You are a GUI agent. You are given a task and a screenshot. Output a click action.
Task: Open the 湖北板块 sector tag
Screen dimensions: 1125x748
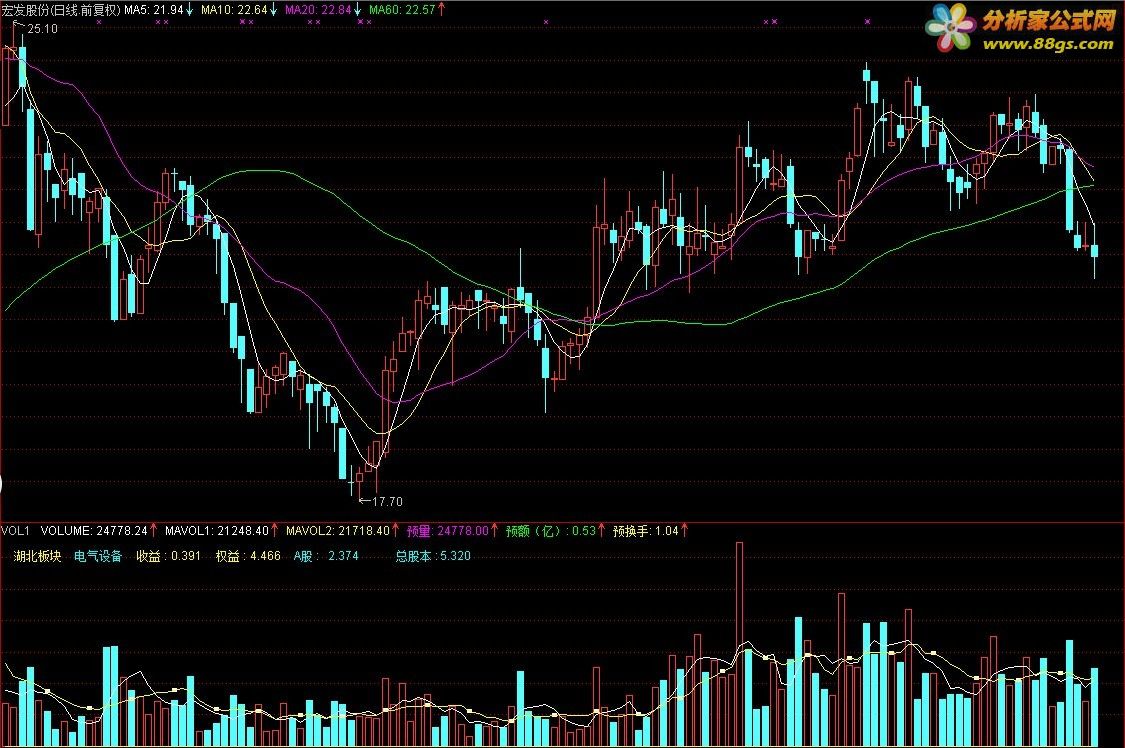point(37,556)
